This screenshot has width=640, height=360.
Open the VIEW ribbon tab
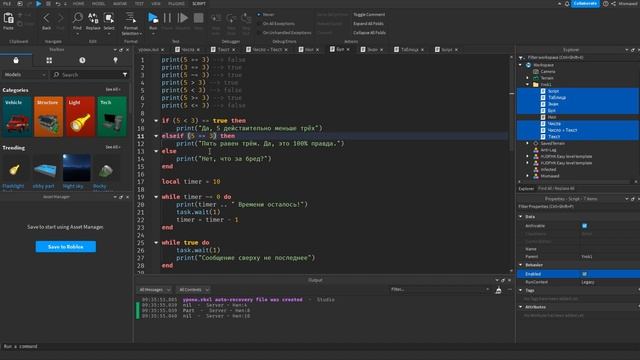point(156,4)
